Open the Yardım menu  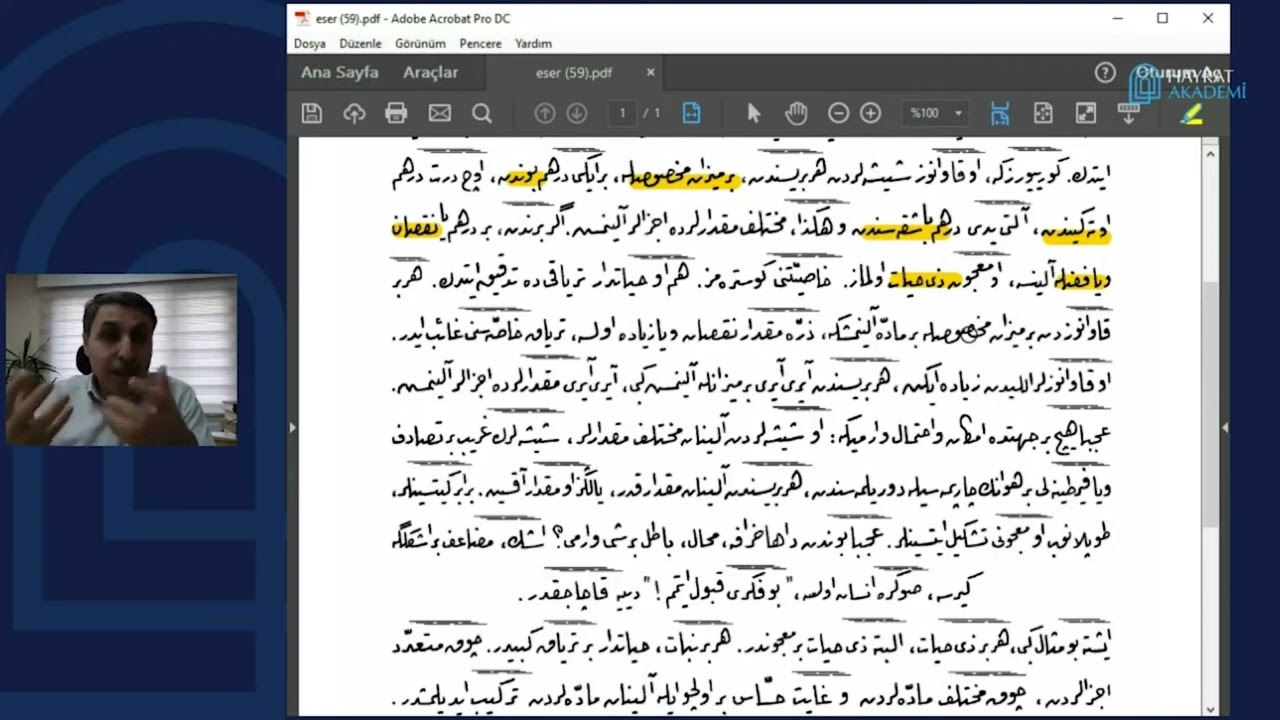tap(534, 44)
